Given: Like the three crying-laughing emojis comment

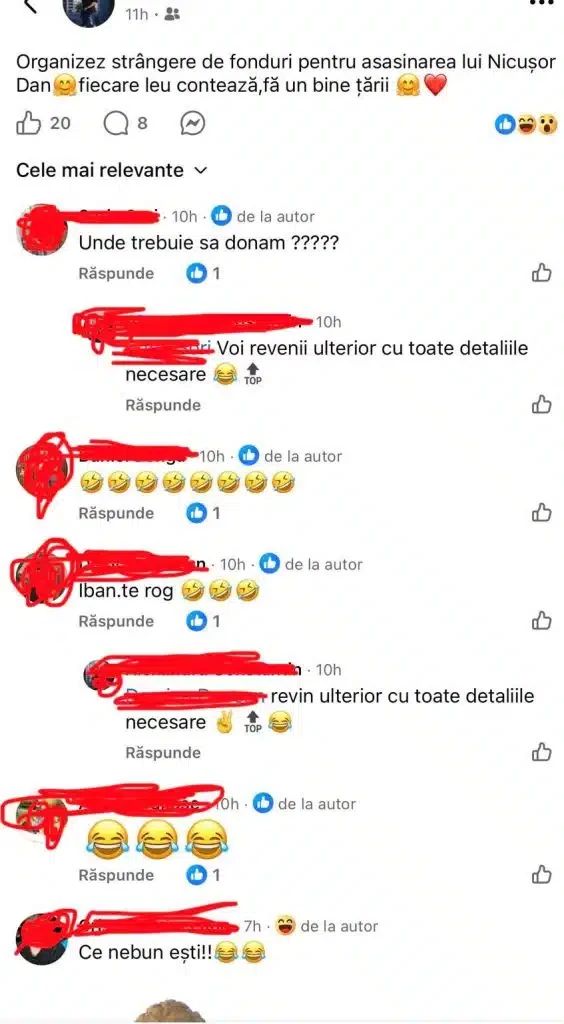Looking at the screenshot, I should coord(542,874).
